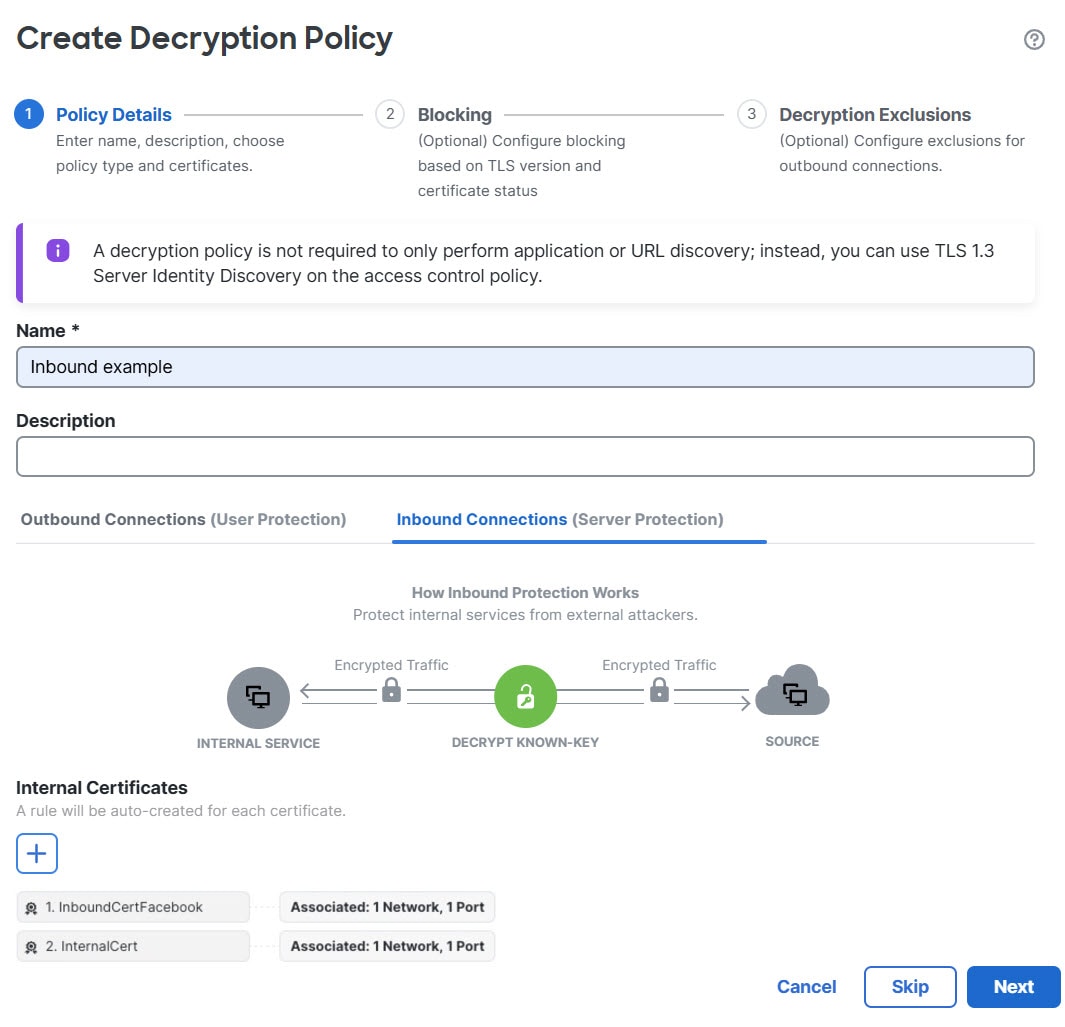Click the Skip button
This screenshot has height=1027, width=1065.
click(x=909, y=986)
